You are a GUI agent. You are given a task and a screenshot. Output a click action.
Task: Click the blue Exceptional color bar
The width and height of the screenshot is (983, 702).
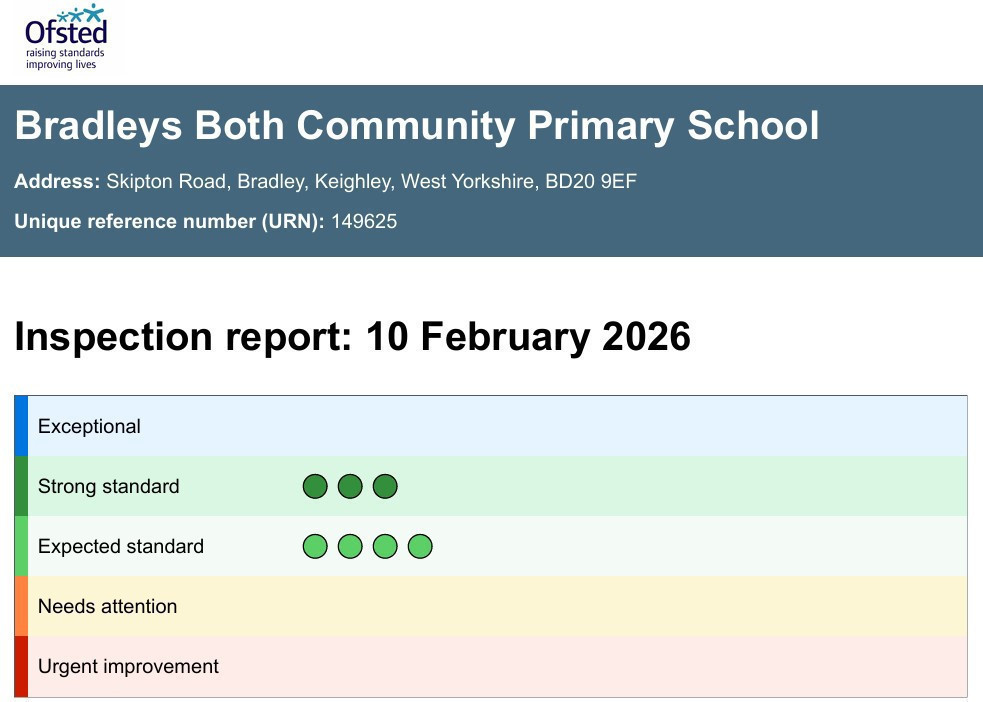point(21,426)
